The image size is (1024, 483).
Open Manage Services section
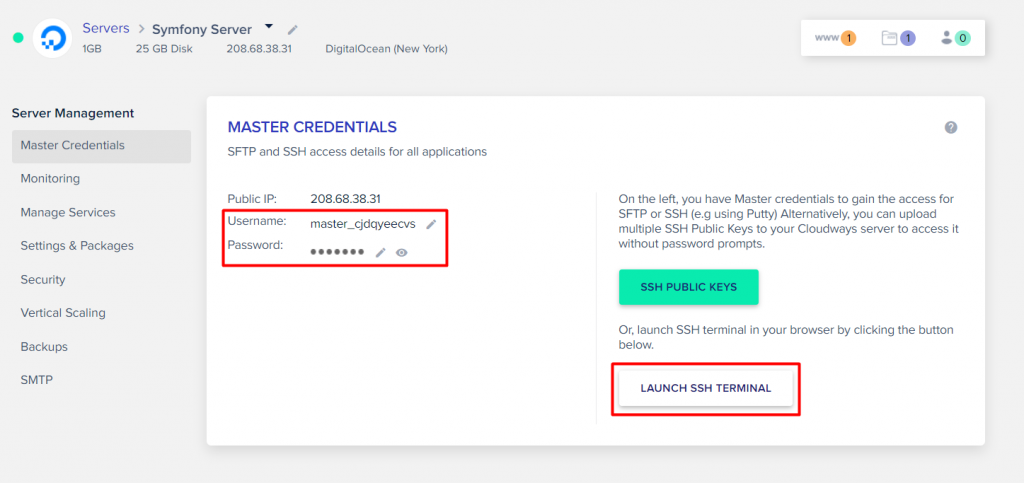pos(68,212)
